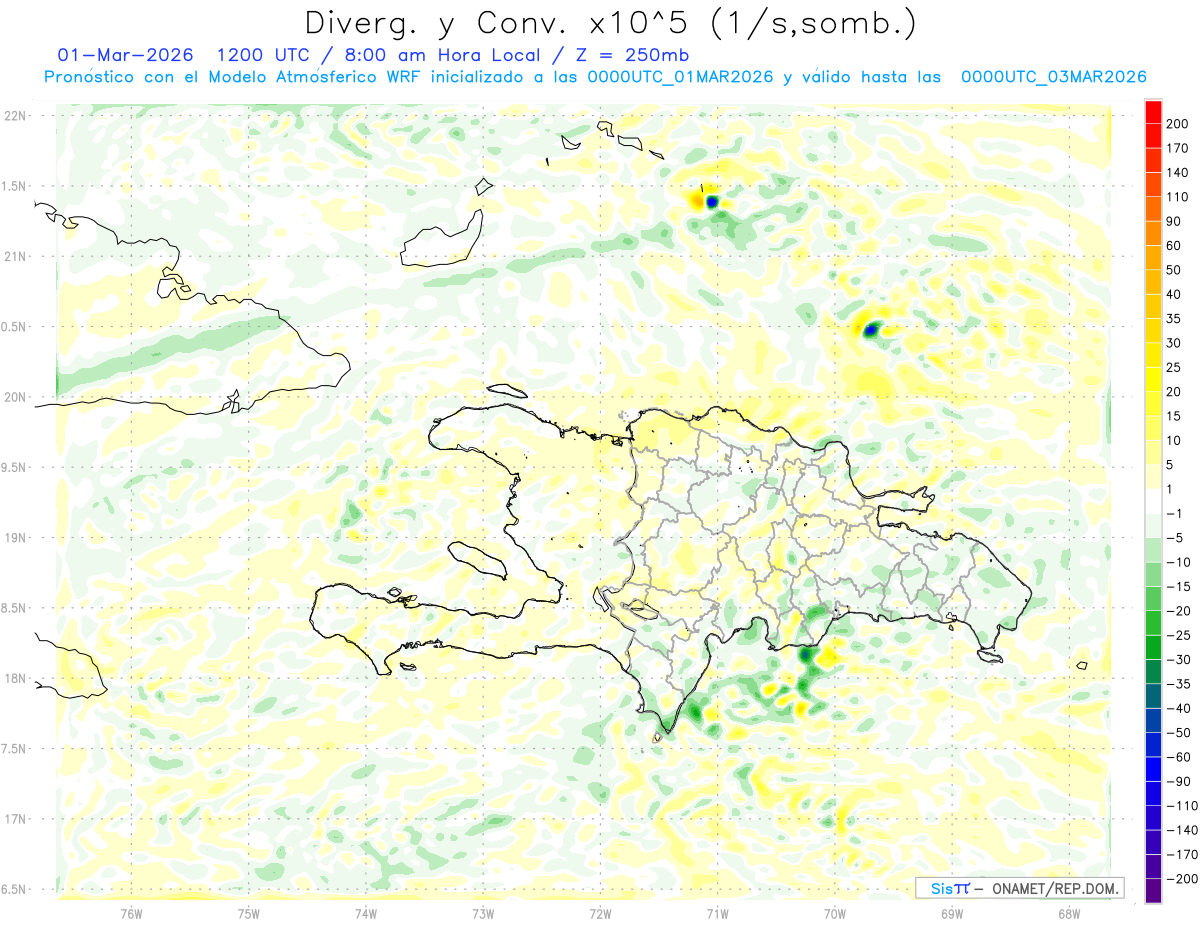Click legend swatch between 170 and 200

coord(1153,136)
